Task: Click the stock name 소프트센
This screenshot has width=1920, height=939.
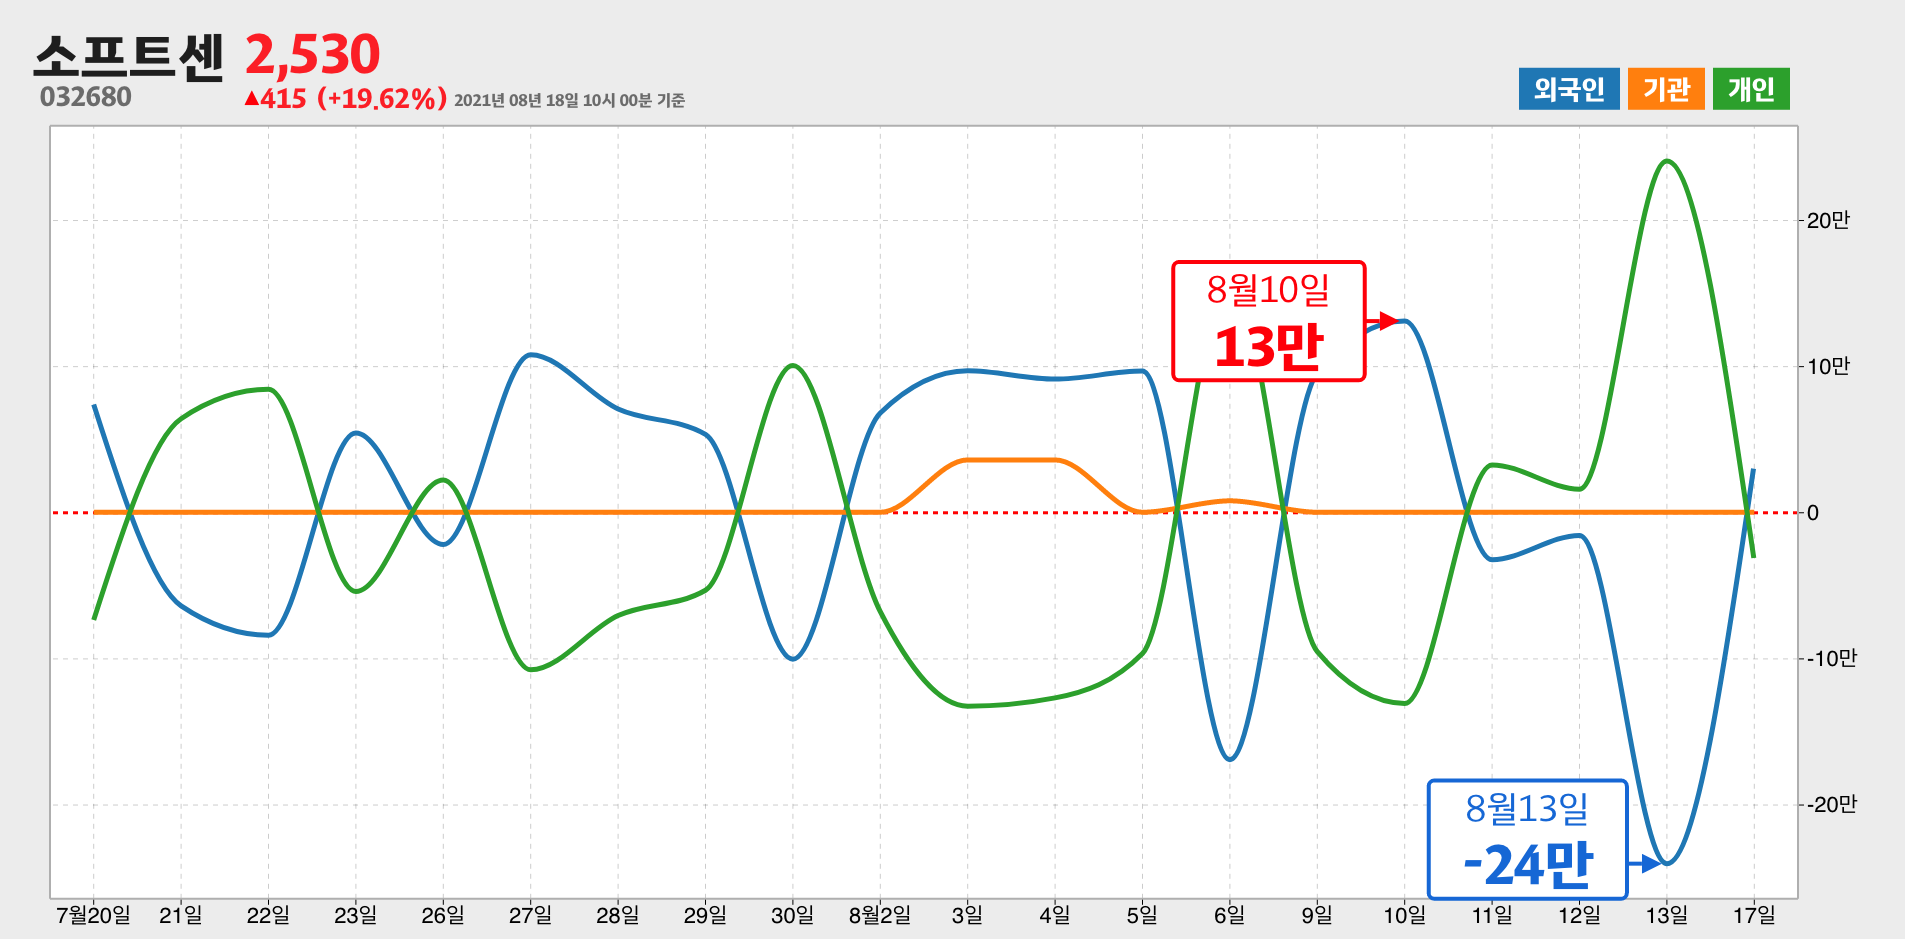Action: (129, 57)
